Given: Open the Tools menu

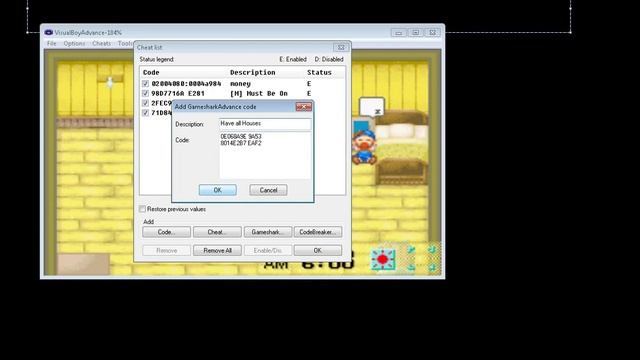Looking at the screenshot, I should 125,43.
